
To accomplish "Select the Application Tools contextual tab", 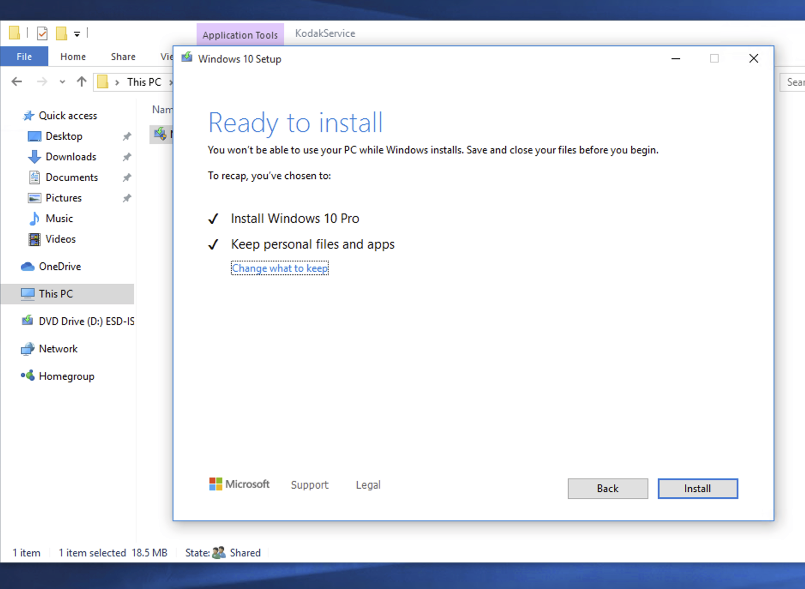I will 240,35.
